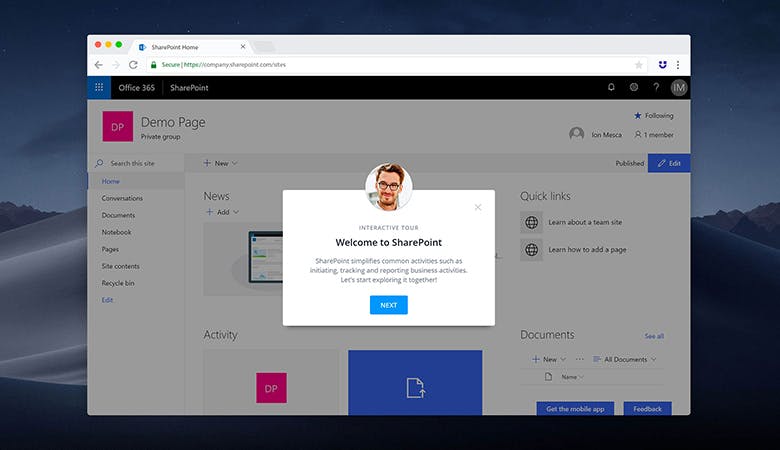Open Pages in left navigation
780x450 pixels.
click(x=110, y=249)
